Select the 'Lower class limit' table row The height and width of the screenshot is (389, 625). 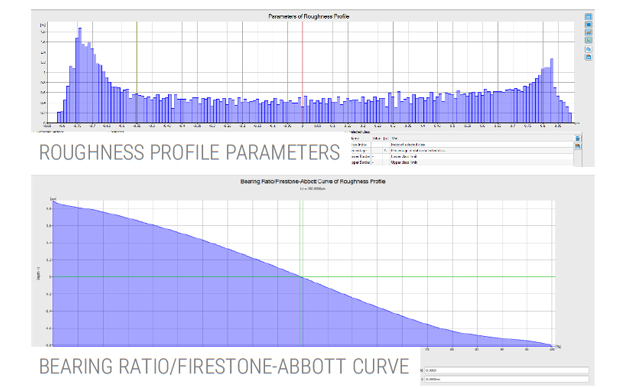tap(462, 157)
